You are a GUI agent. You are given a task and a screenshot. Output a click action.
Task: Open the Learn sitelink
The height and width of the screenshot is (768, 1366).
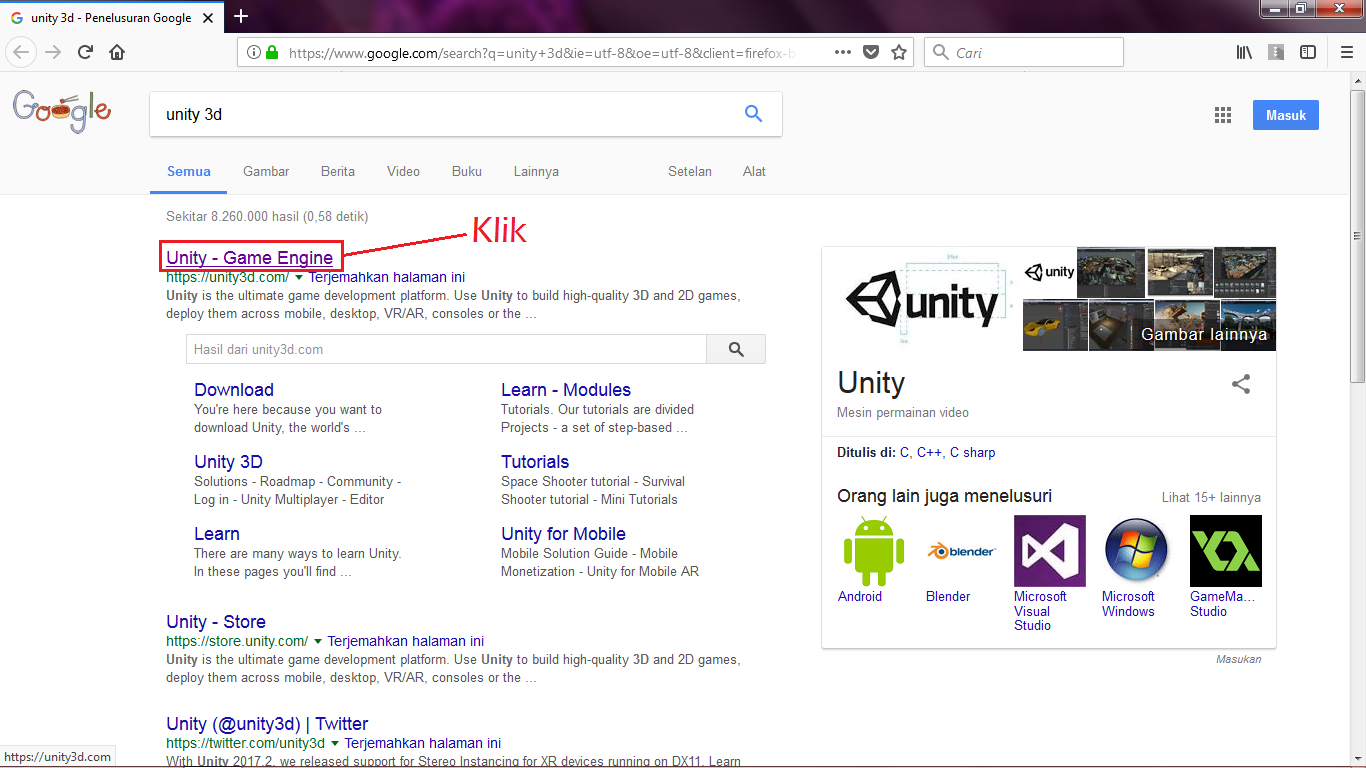(x=217, y=534)
